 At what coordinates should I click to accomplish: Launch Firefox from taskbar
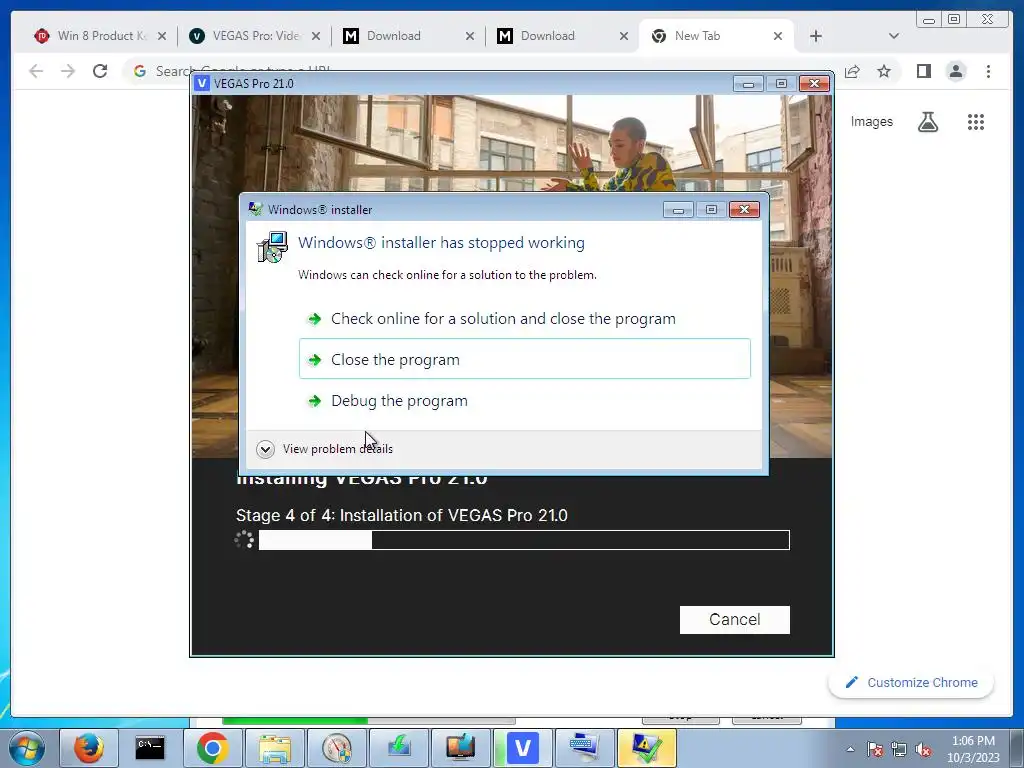(x=89, y=748)
